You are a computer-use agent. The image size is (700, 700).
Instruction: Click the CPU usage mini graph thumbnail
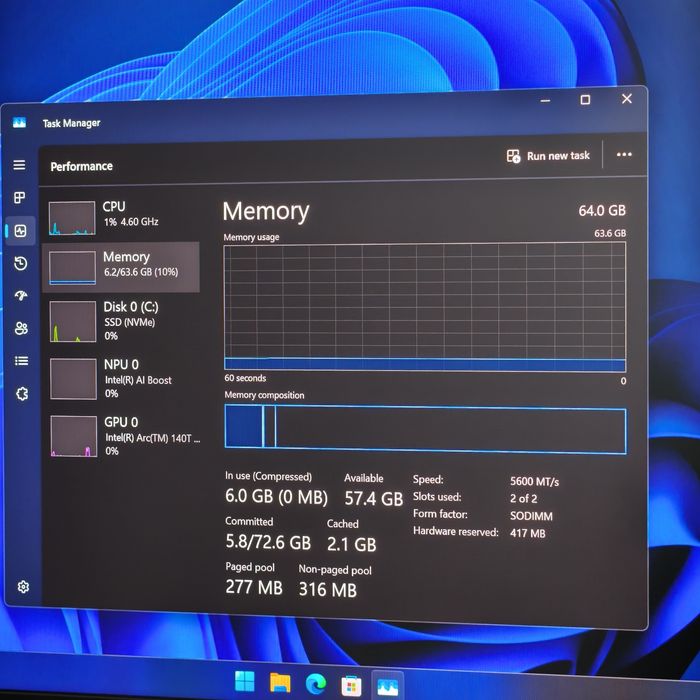tap(72, 218)
